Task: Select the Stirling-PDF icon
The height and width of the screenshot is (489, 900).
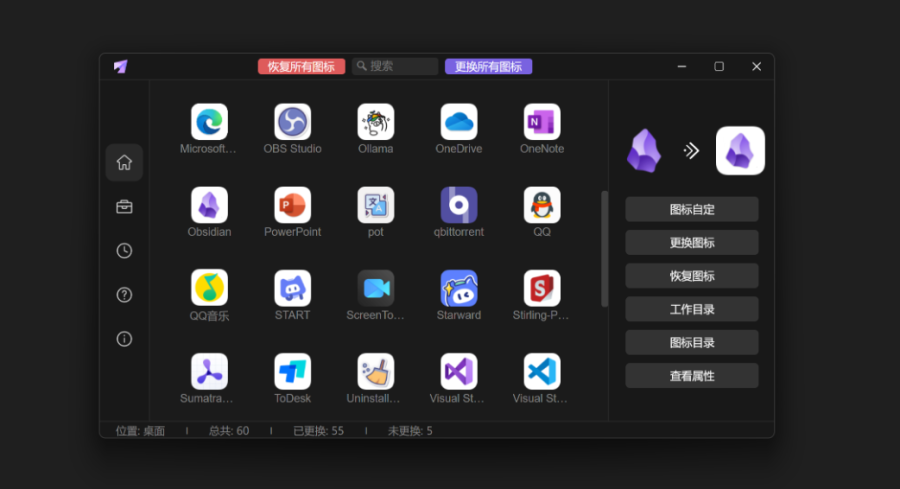Action: (542, 288)
